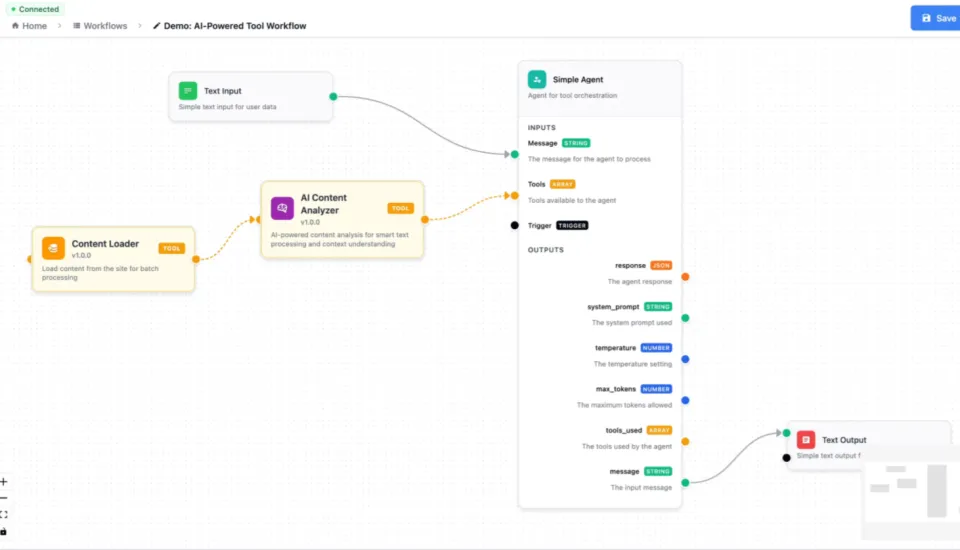
Task: Open Workflows from the breadcrumb
Action: pyautogui.click(x=100, y=26)
